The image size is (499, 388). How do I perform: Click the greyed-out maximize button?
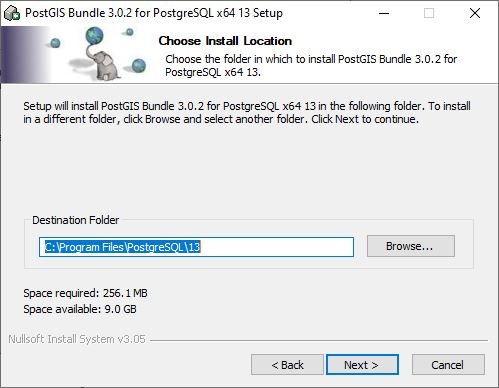[429, 13]
